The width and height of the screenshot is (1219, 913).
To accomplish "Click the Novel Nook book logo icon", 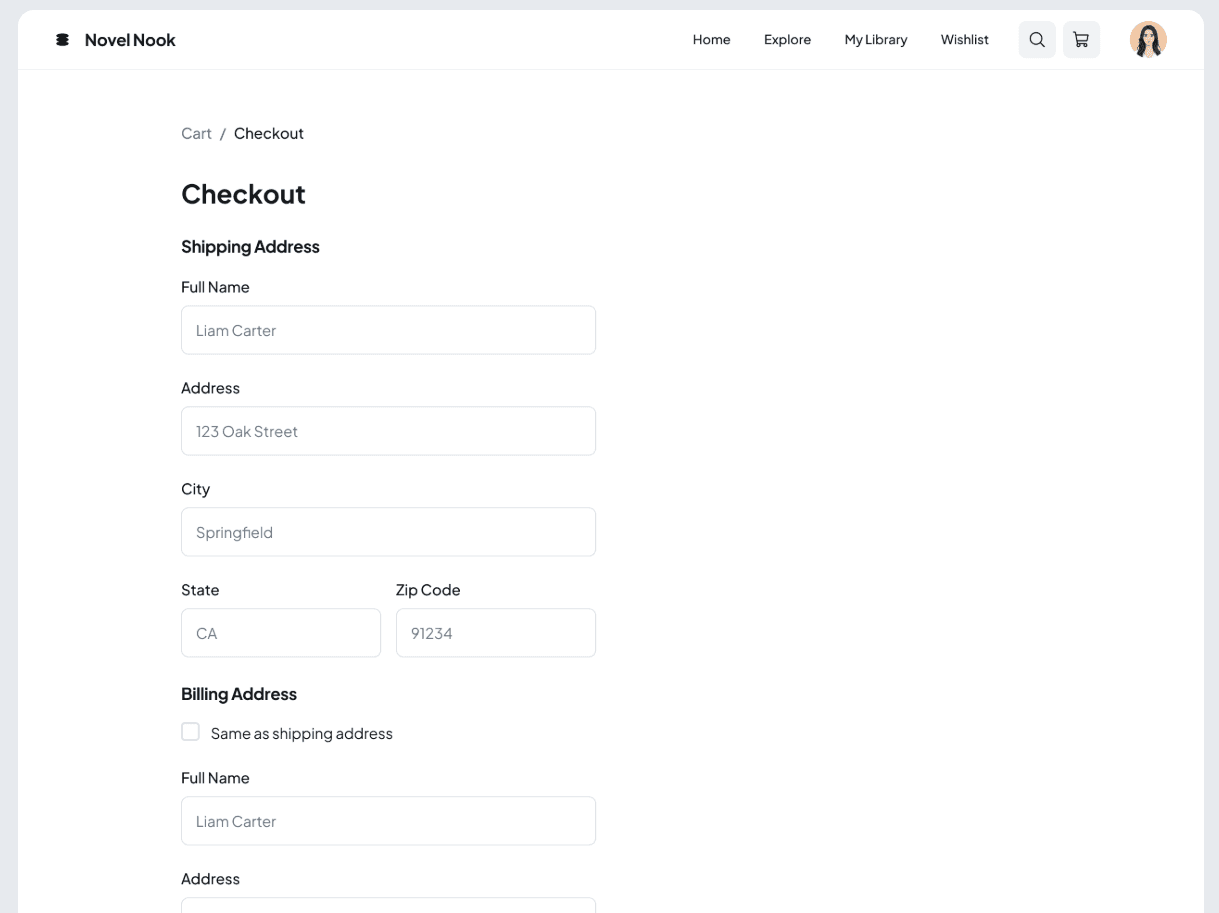I will pyautogui.click(x=62, y=39).
